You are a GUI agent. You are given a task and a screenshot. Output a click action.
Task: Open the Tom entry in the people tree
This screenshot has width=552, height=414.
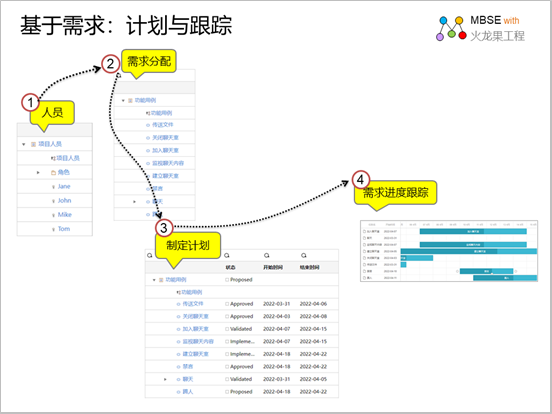(x=64, y=229)
